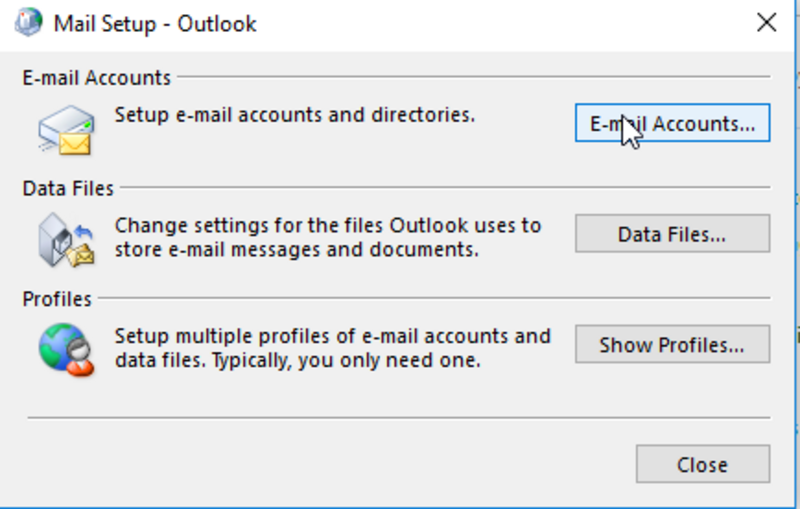Click the Close button at the bottom

703,464
